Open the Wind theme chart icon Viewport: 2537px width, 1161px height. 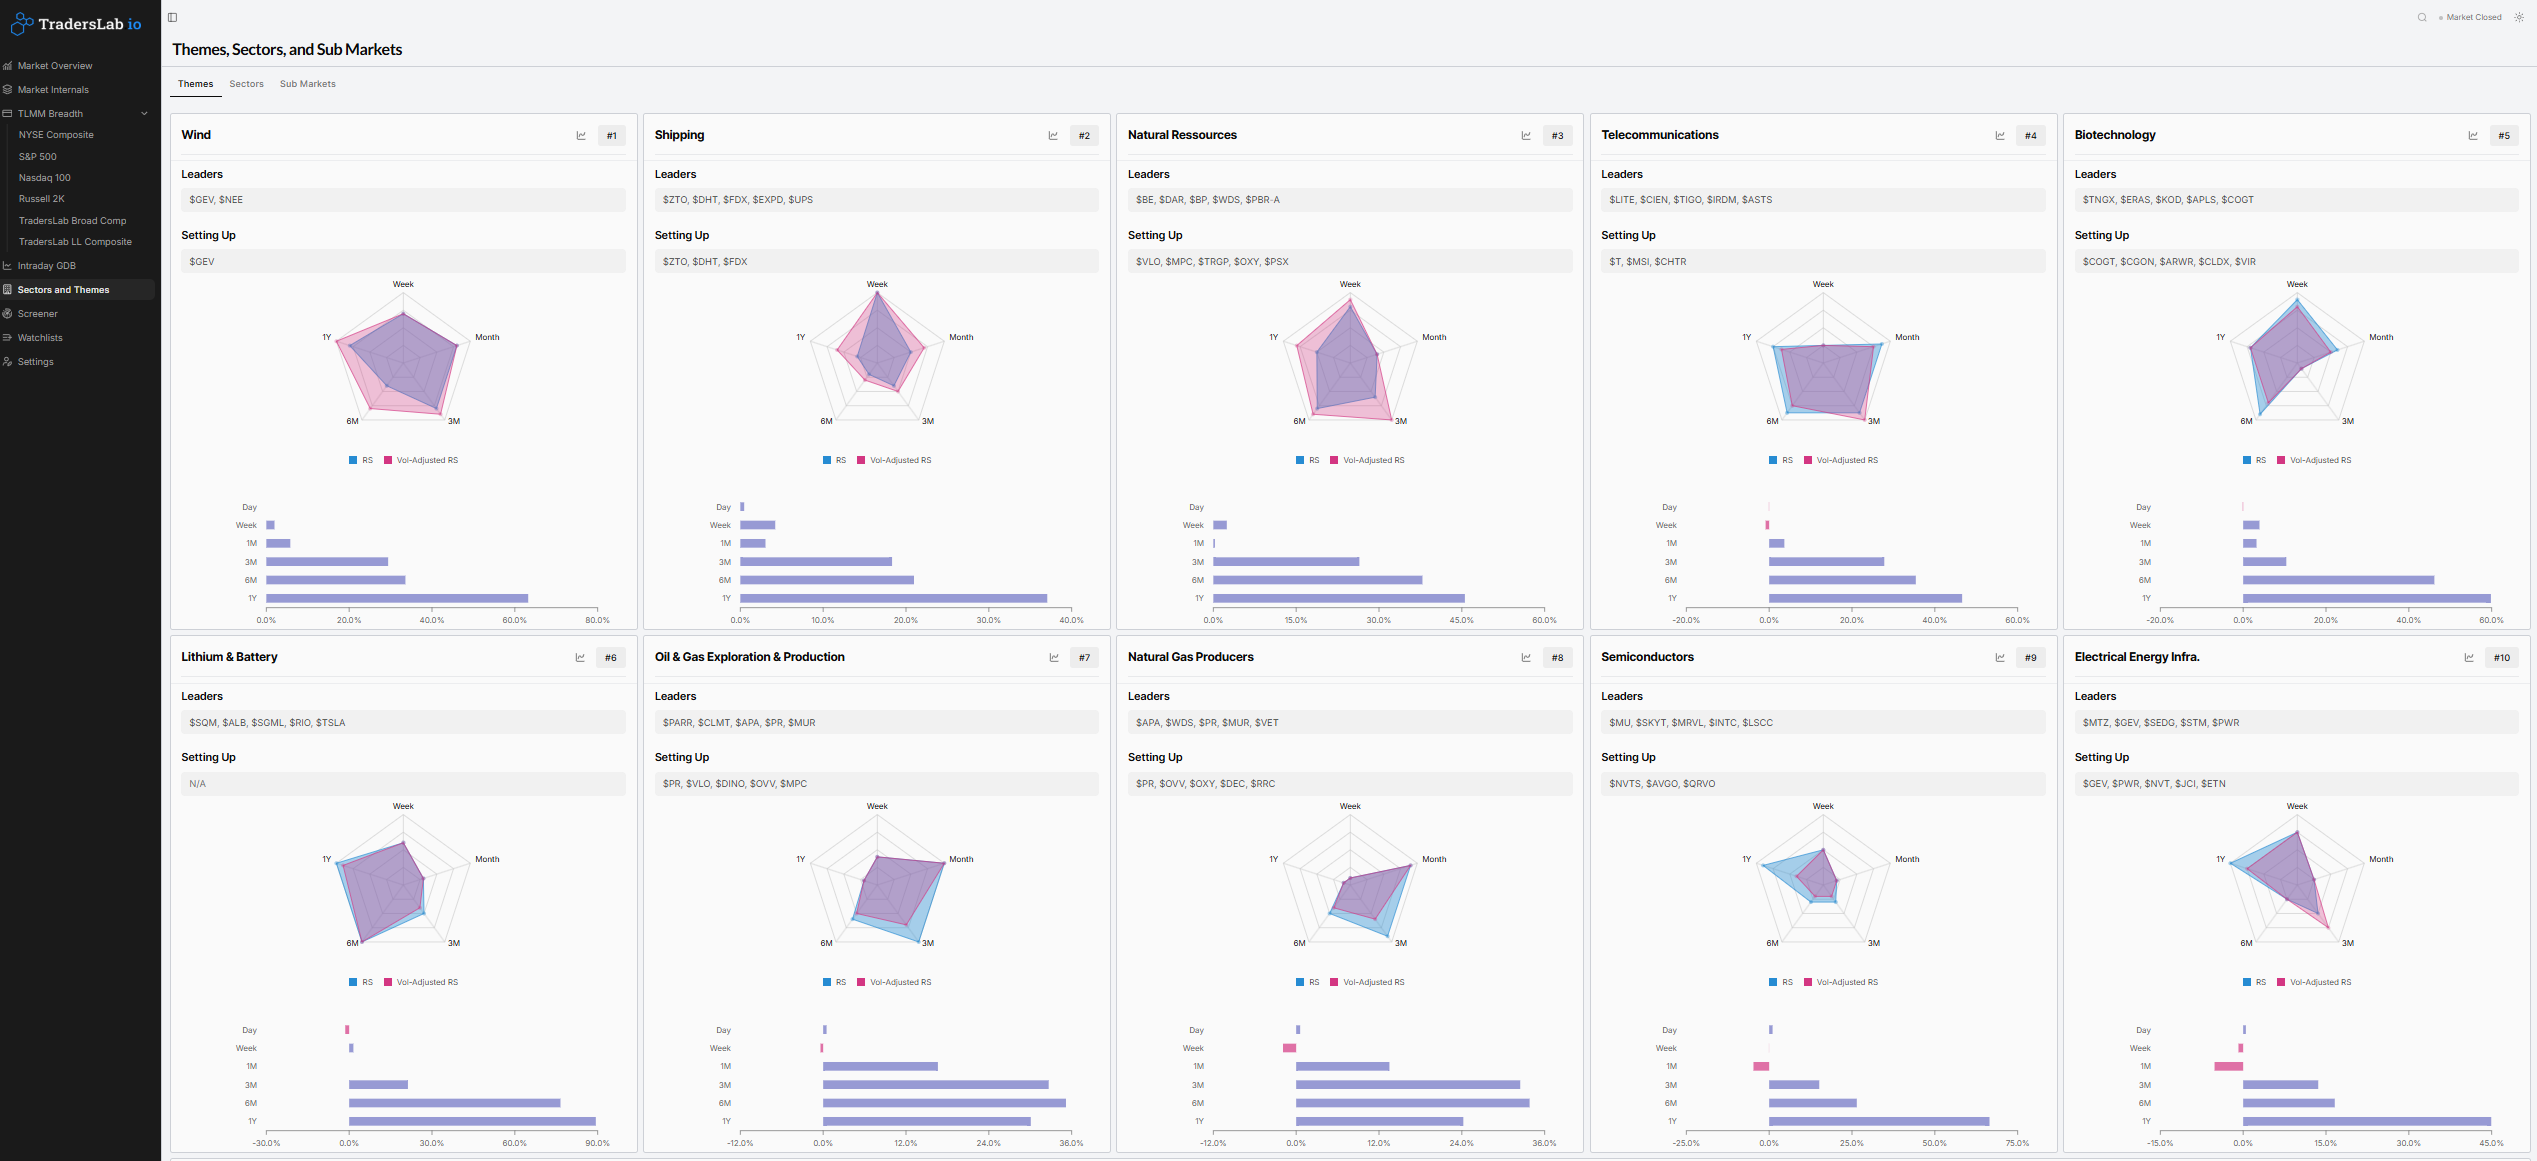click(x=581, y=136)
